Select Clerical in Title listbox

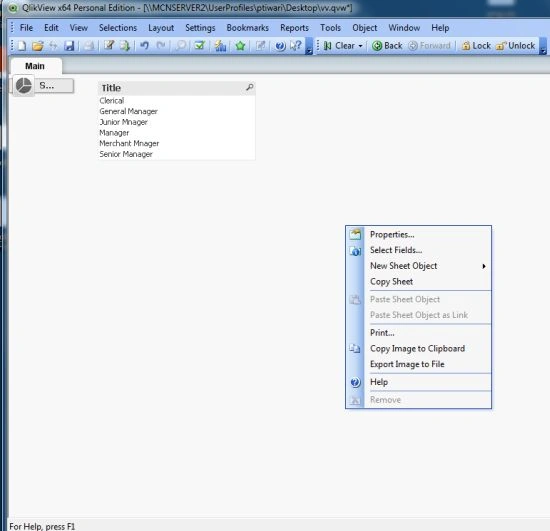[x=176, y=101]
